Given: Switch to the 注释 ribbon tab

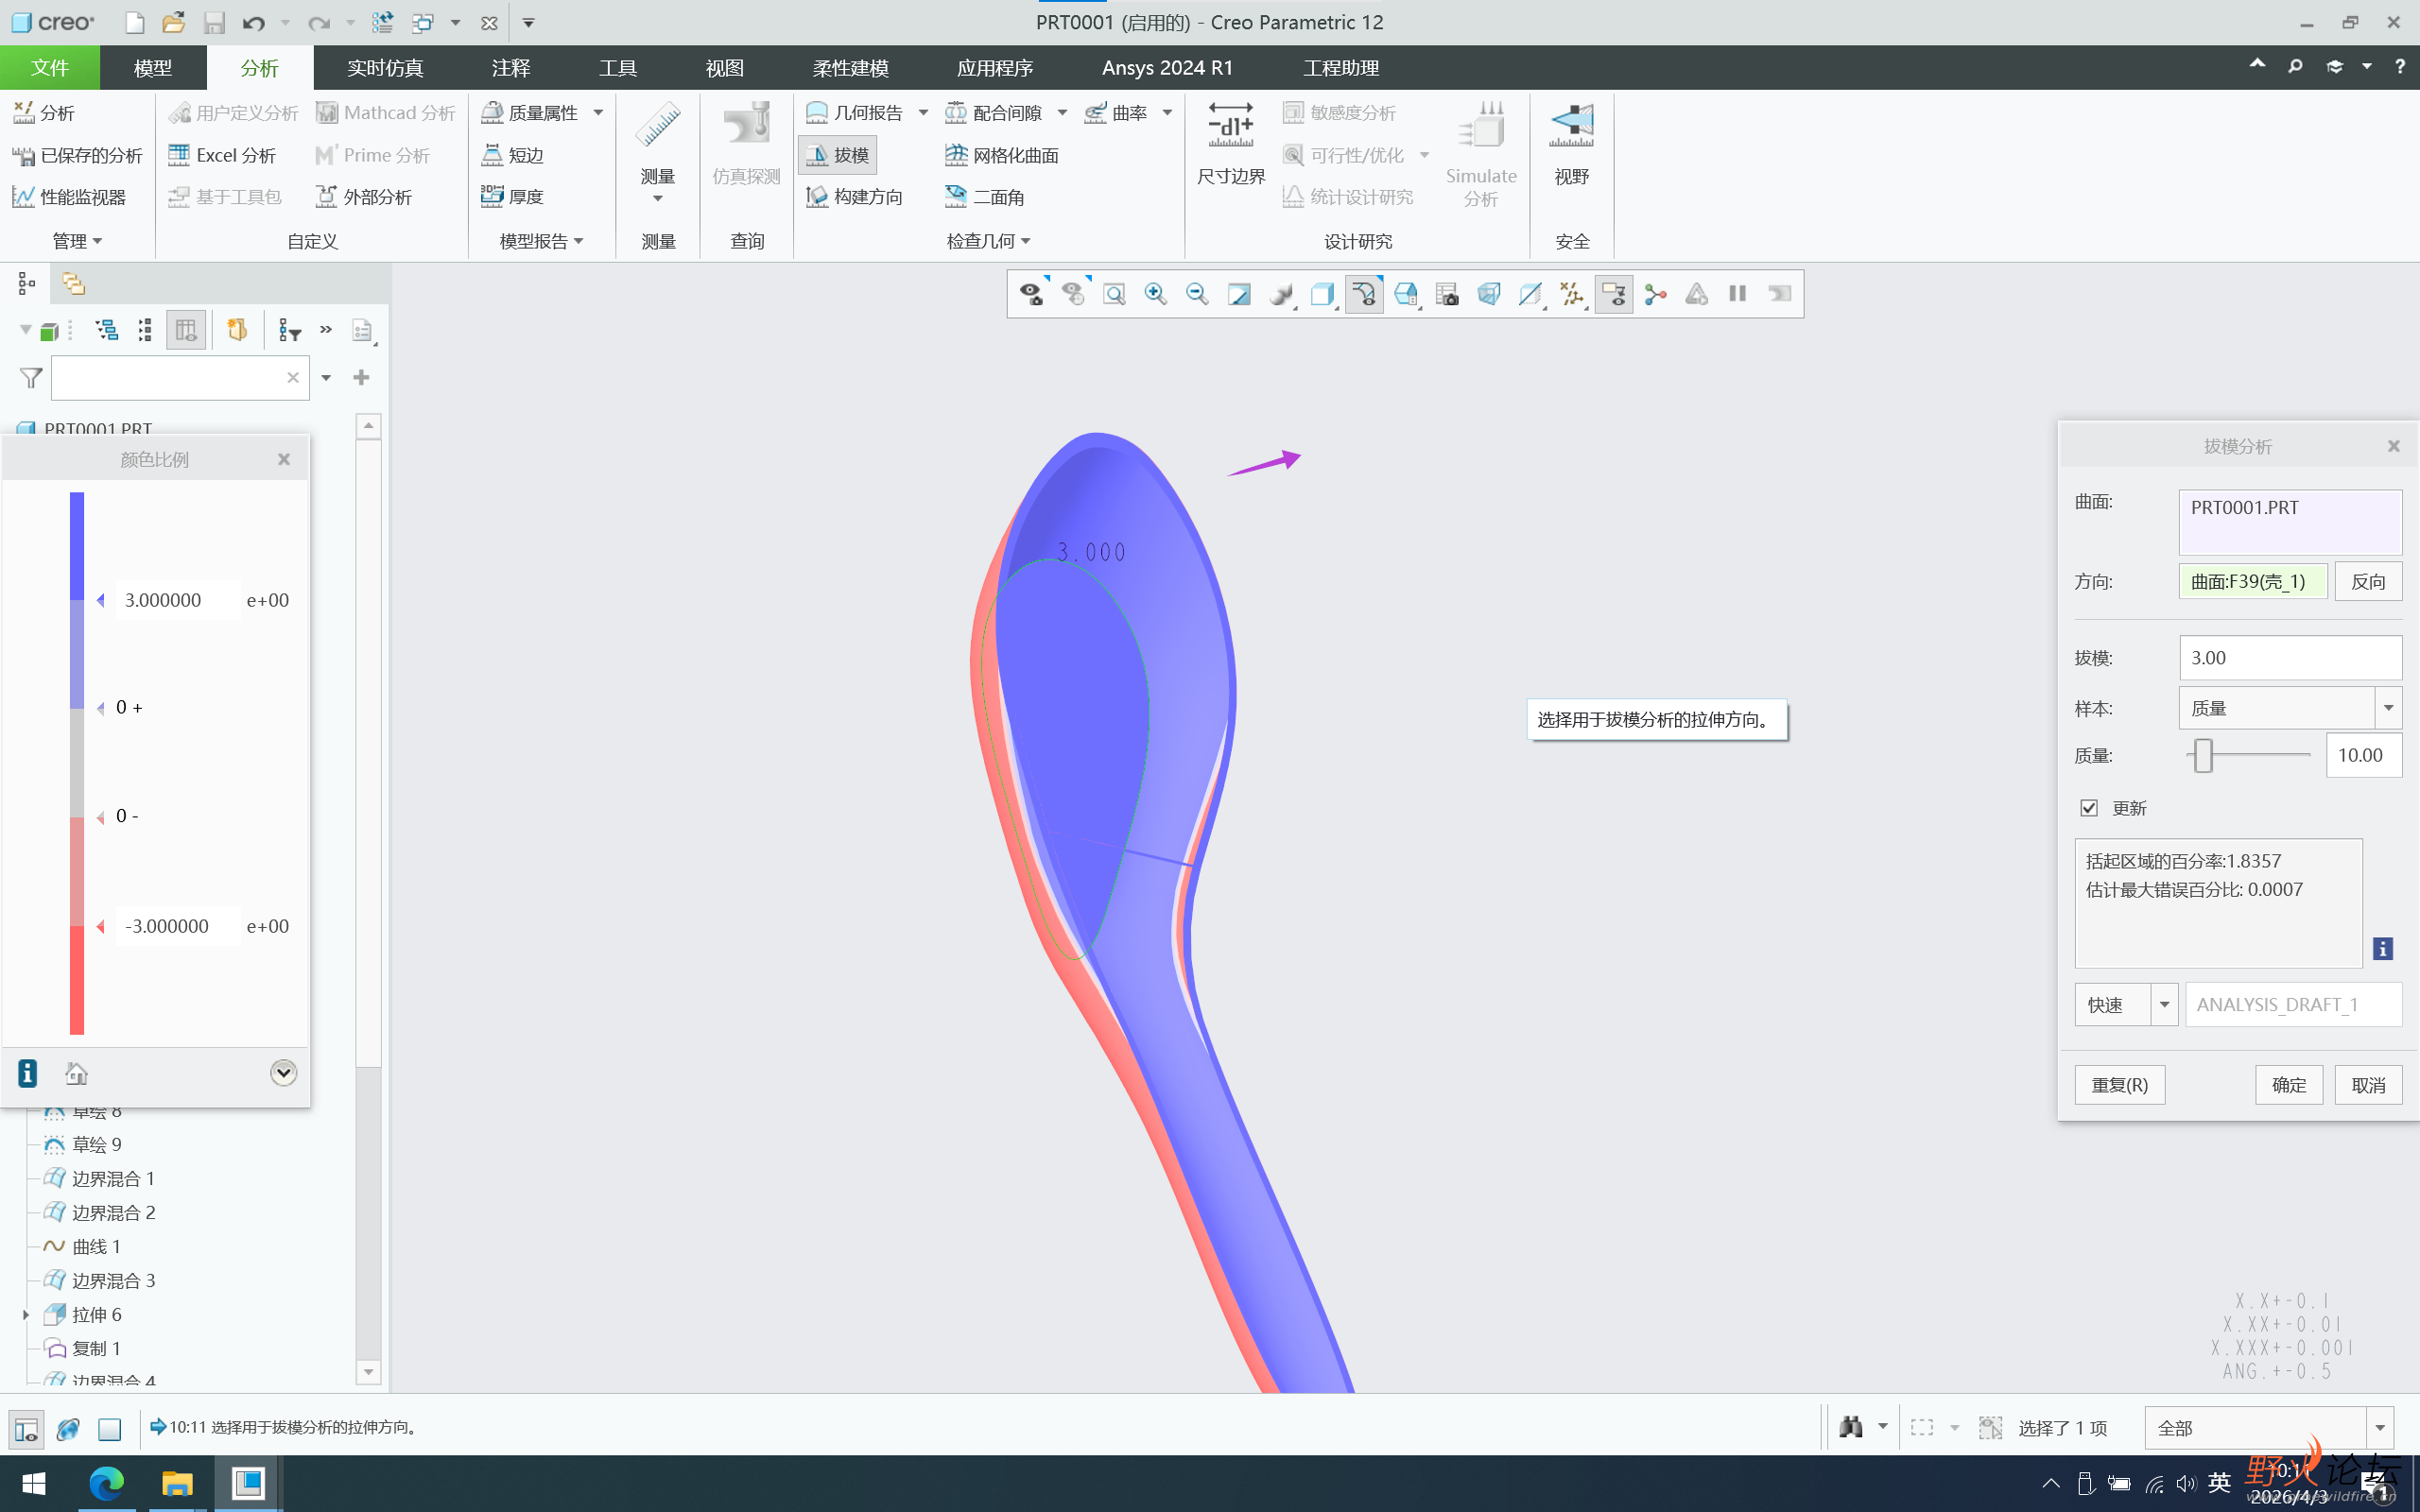Looking at the screenshot, I should click(x=511, y=68).
